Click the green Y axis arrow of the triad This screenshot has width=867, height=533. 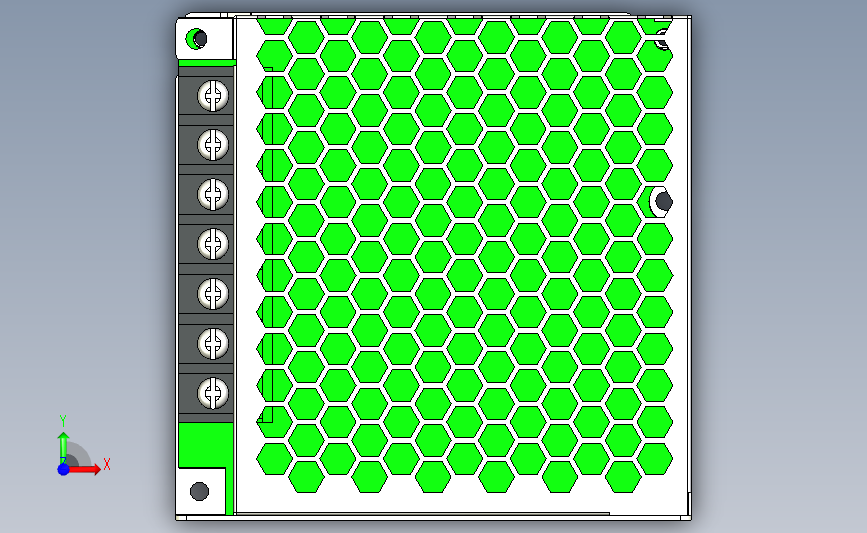pos(63,448)
